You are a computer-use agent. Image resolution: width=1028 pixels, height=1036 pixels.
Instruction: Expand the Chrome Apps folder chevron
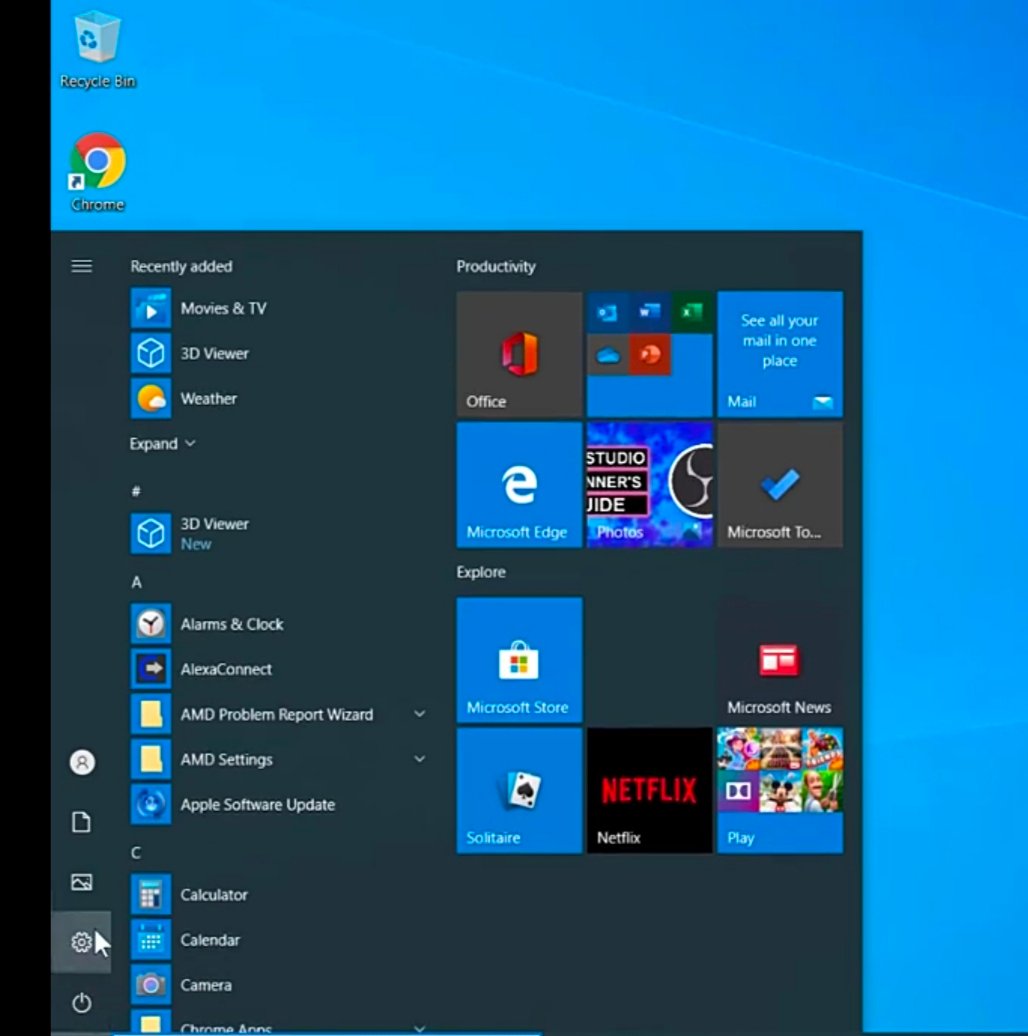point(420,1028)
